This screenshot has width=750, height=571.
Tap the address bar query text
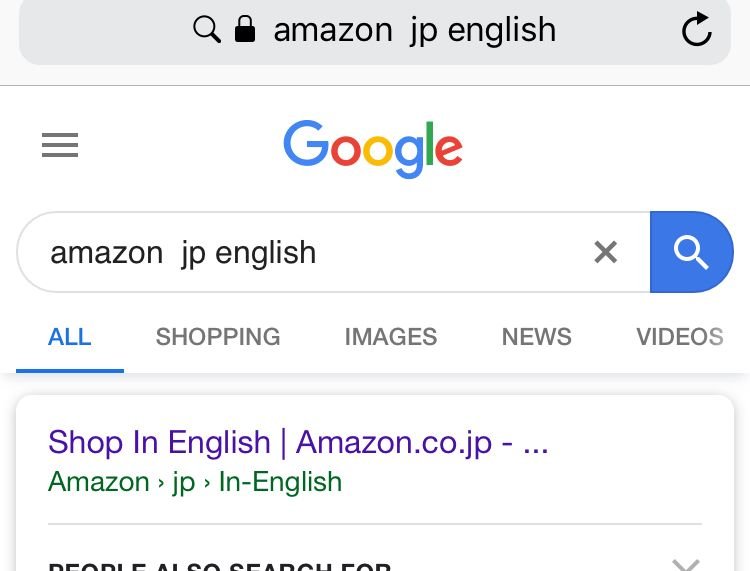(x=415, y=30)
